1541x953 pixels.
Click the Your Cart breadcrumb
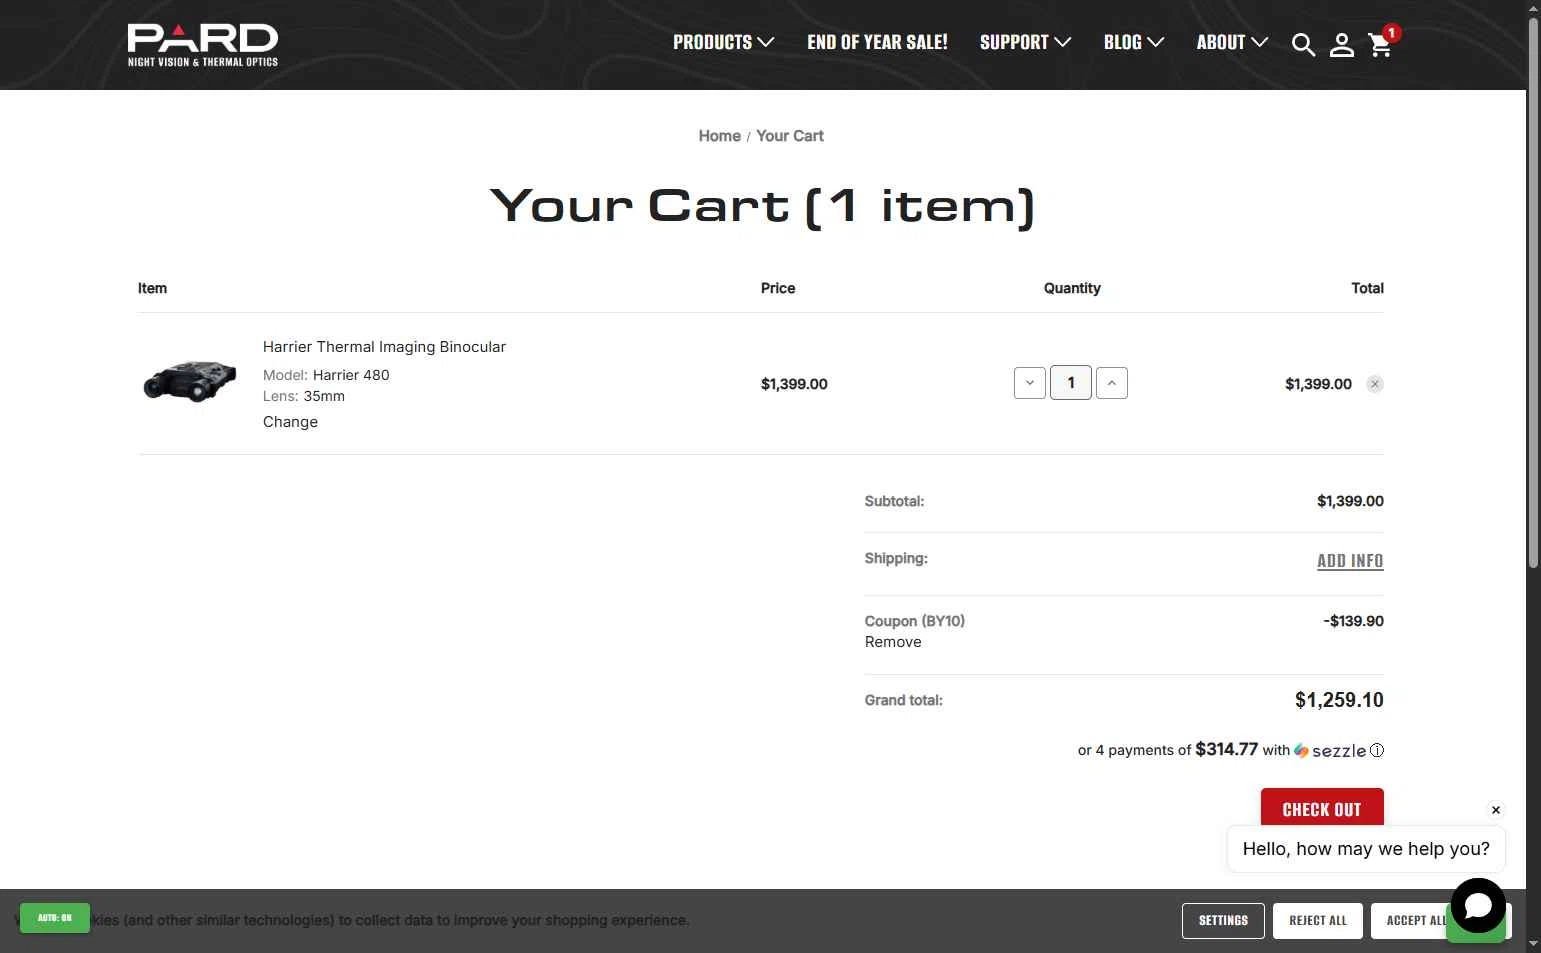(790, 136)
